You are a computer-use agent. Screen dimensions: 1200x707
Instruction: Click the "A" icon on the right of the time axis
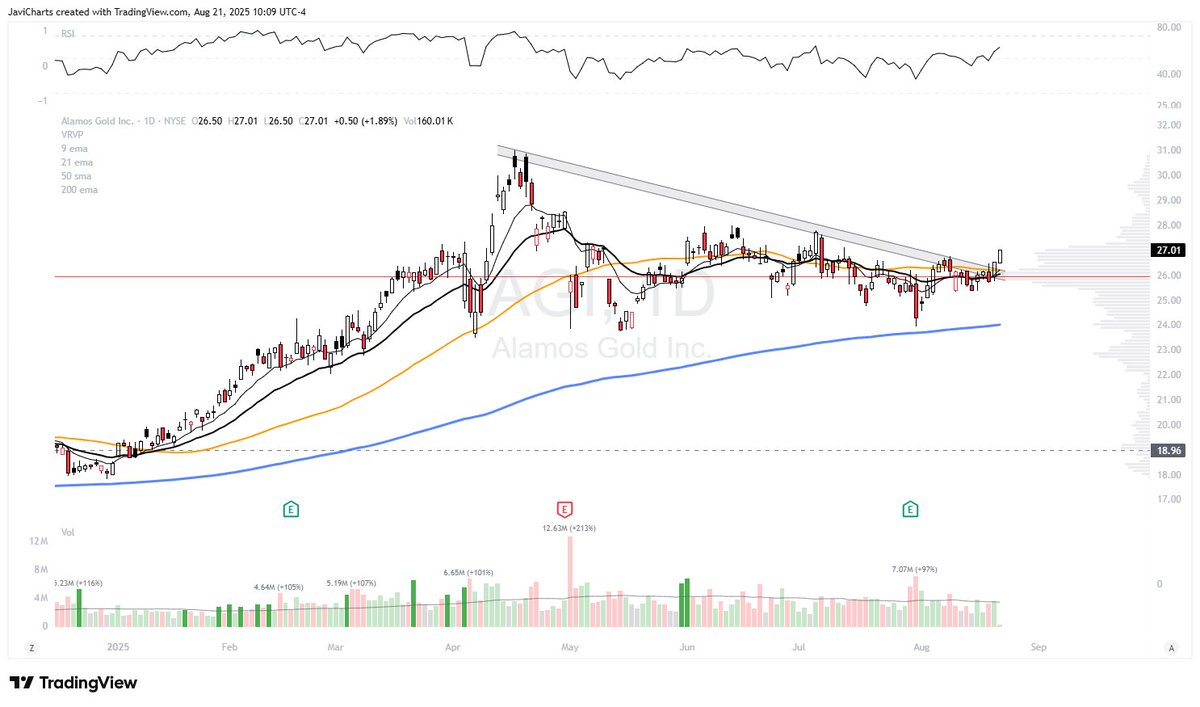click(x=1170, y=647)
